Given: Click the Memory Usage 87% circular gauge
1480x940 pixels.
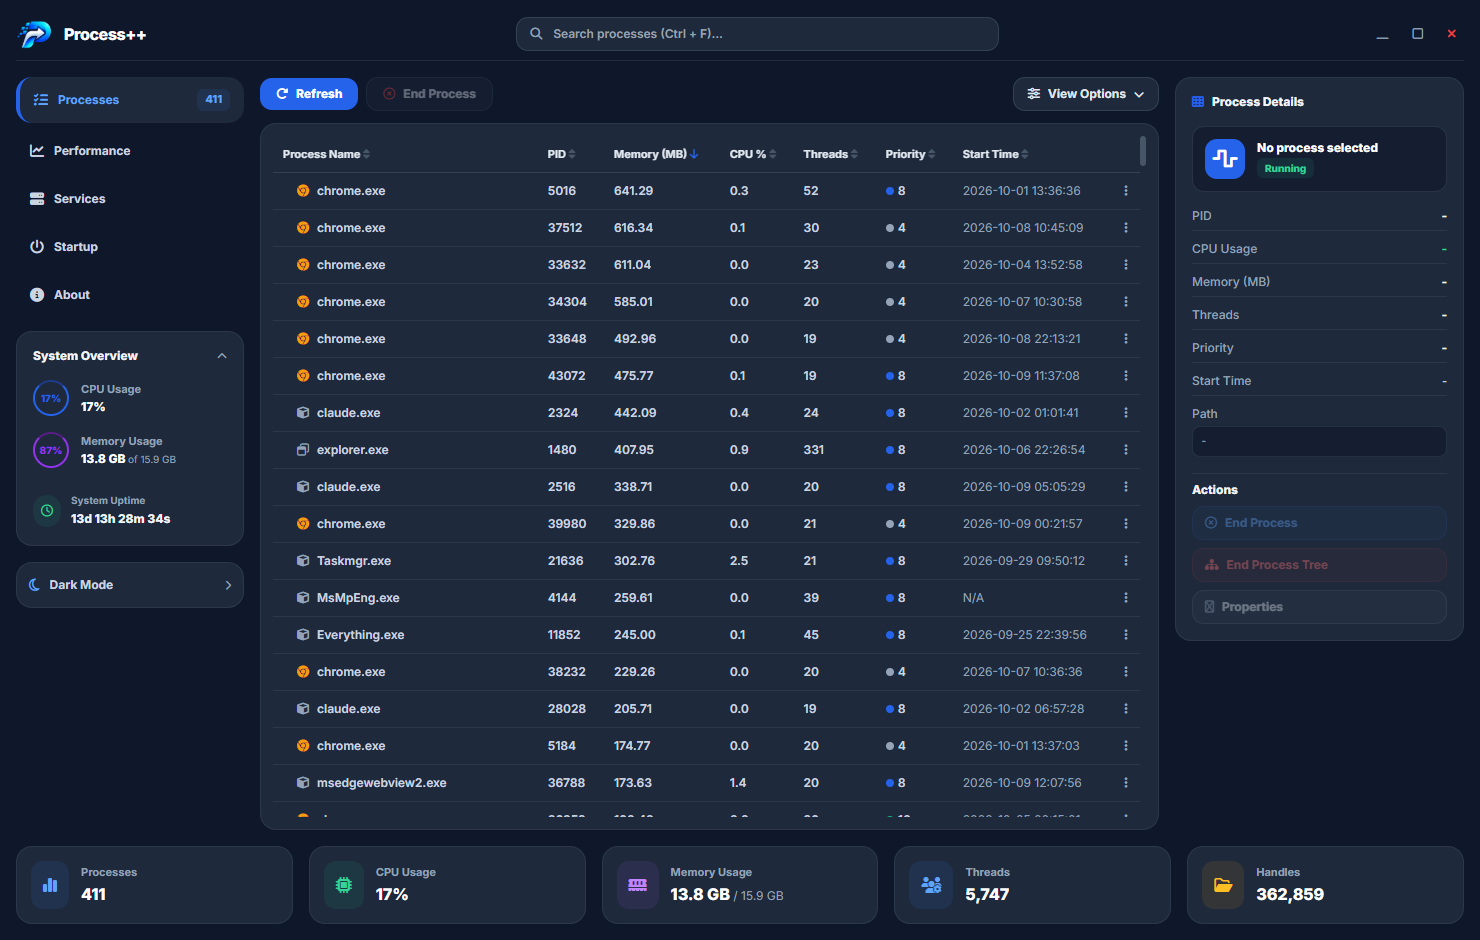Looking at the screenshot, I should [x=51, y=450].
